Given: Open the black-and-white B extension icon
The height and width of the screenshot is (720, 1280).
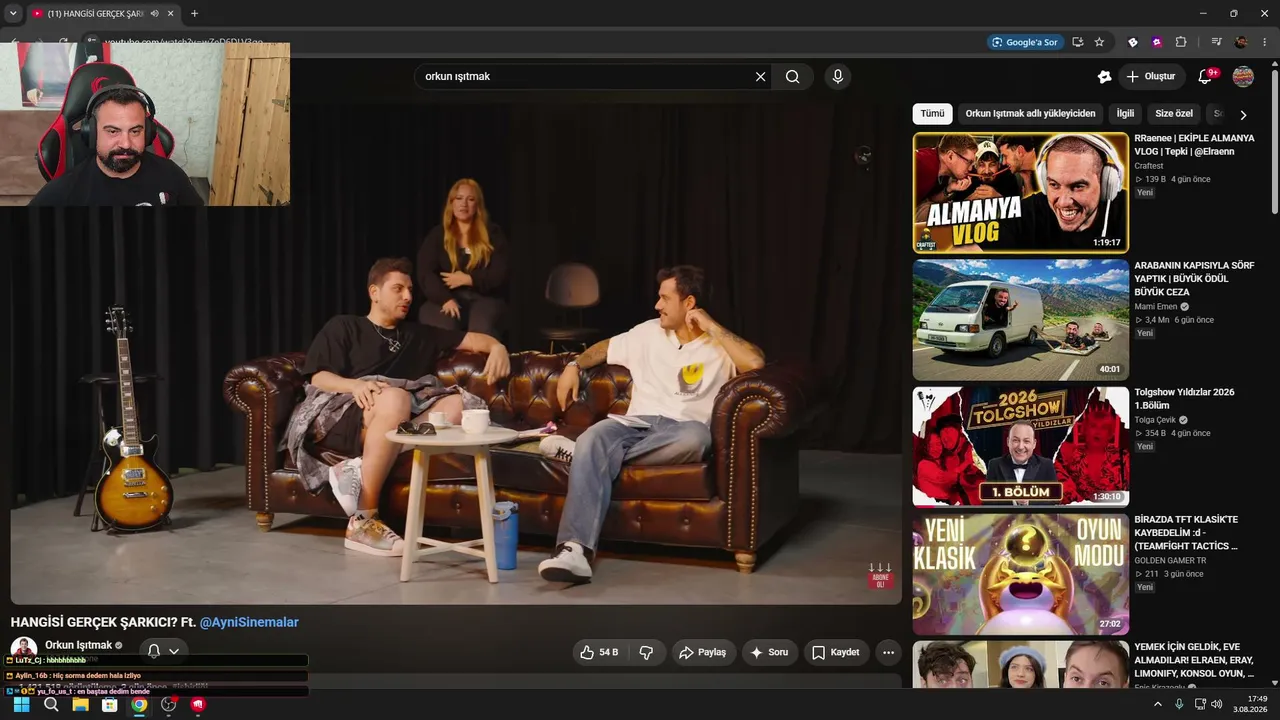Looking at the screenshot, I should pyautogui.click(x=1132, y=42).
